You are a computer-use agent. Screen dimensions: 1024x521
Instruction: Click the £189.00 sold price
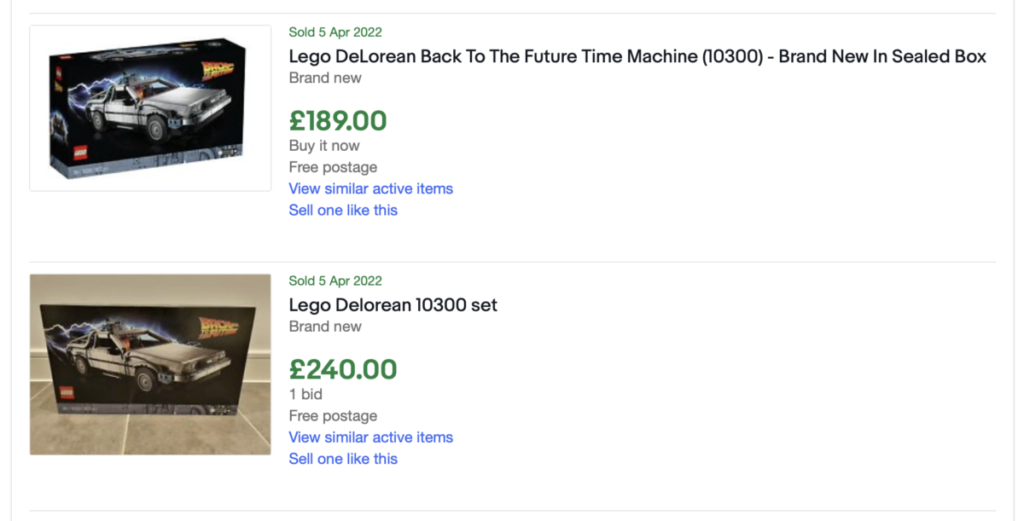pos(338,121)
